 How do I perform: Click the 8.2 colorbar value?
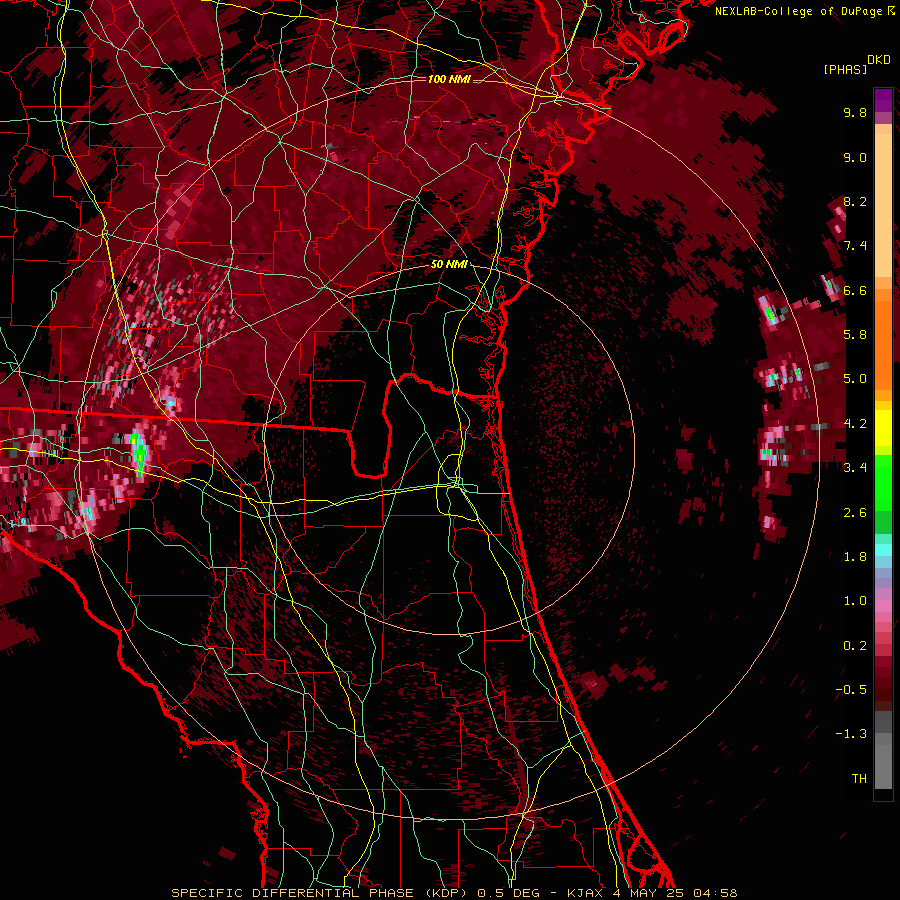pos(855,201)
